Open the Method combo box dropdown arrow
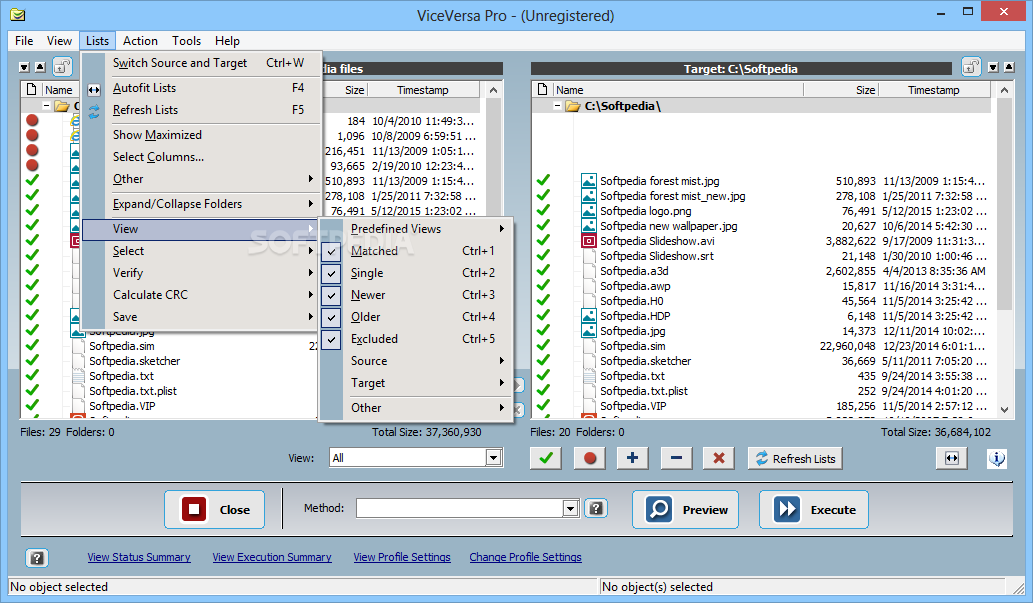 571,508
